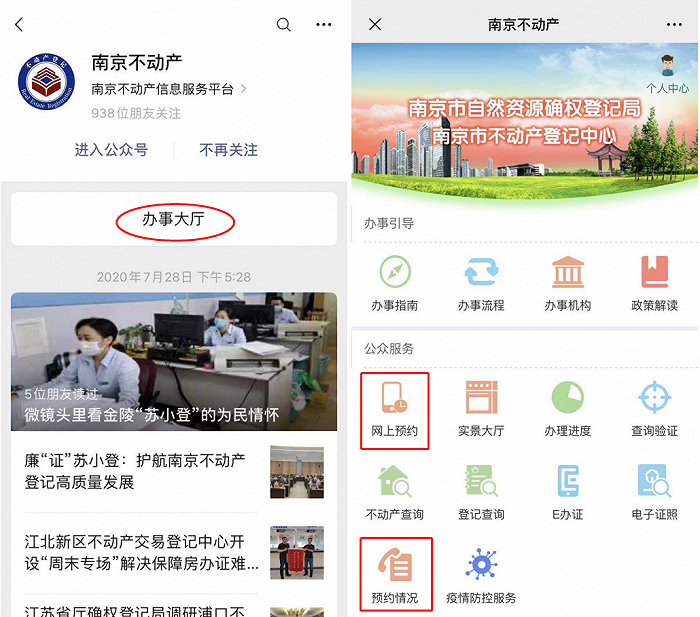The height and width of the screenshot is (617, 700).
Task: Tap the 南京不动产 account name title
Action: tap(137, 63)
